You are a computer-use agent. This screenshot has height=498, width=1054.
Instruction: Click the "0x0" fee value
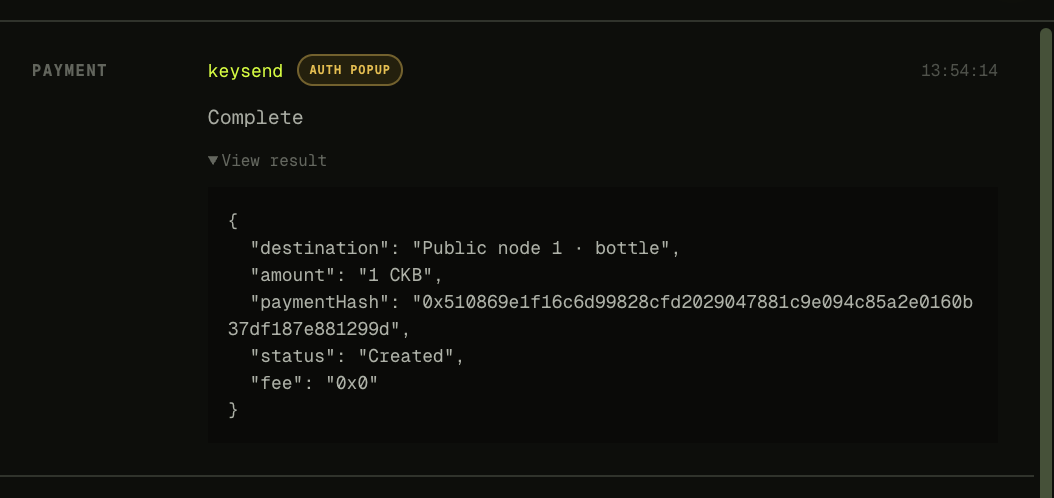point(352,383)
